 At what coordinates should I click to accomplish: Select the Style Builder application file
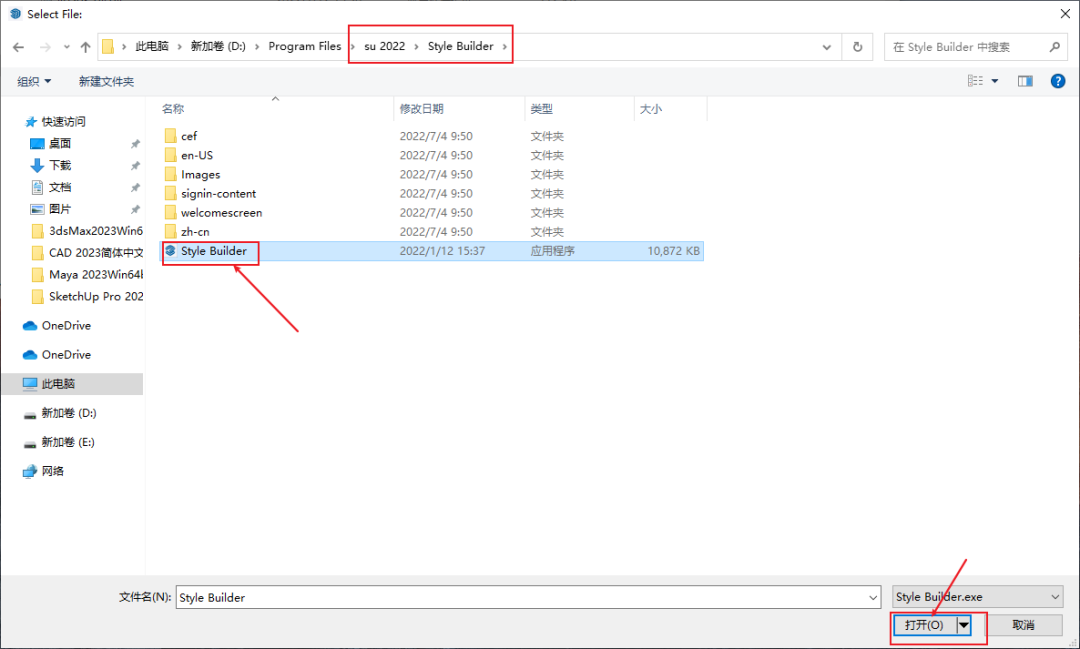pos(213,251)
